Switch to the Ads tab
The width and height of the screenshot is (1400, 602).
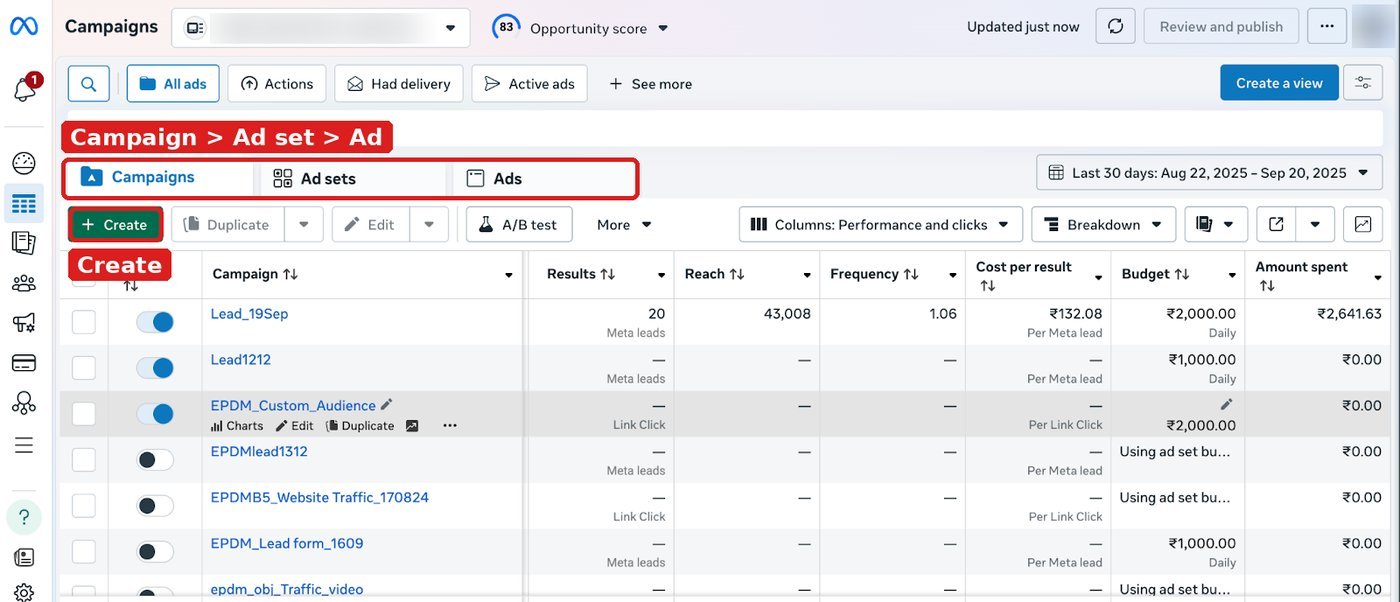tap(543, 179)
